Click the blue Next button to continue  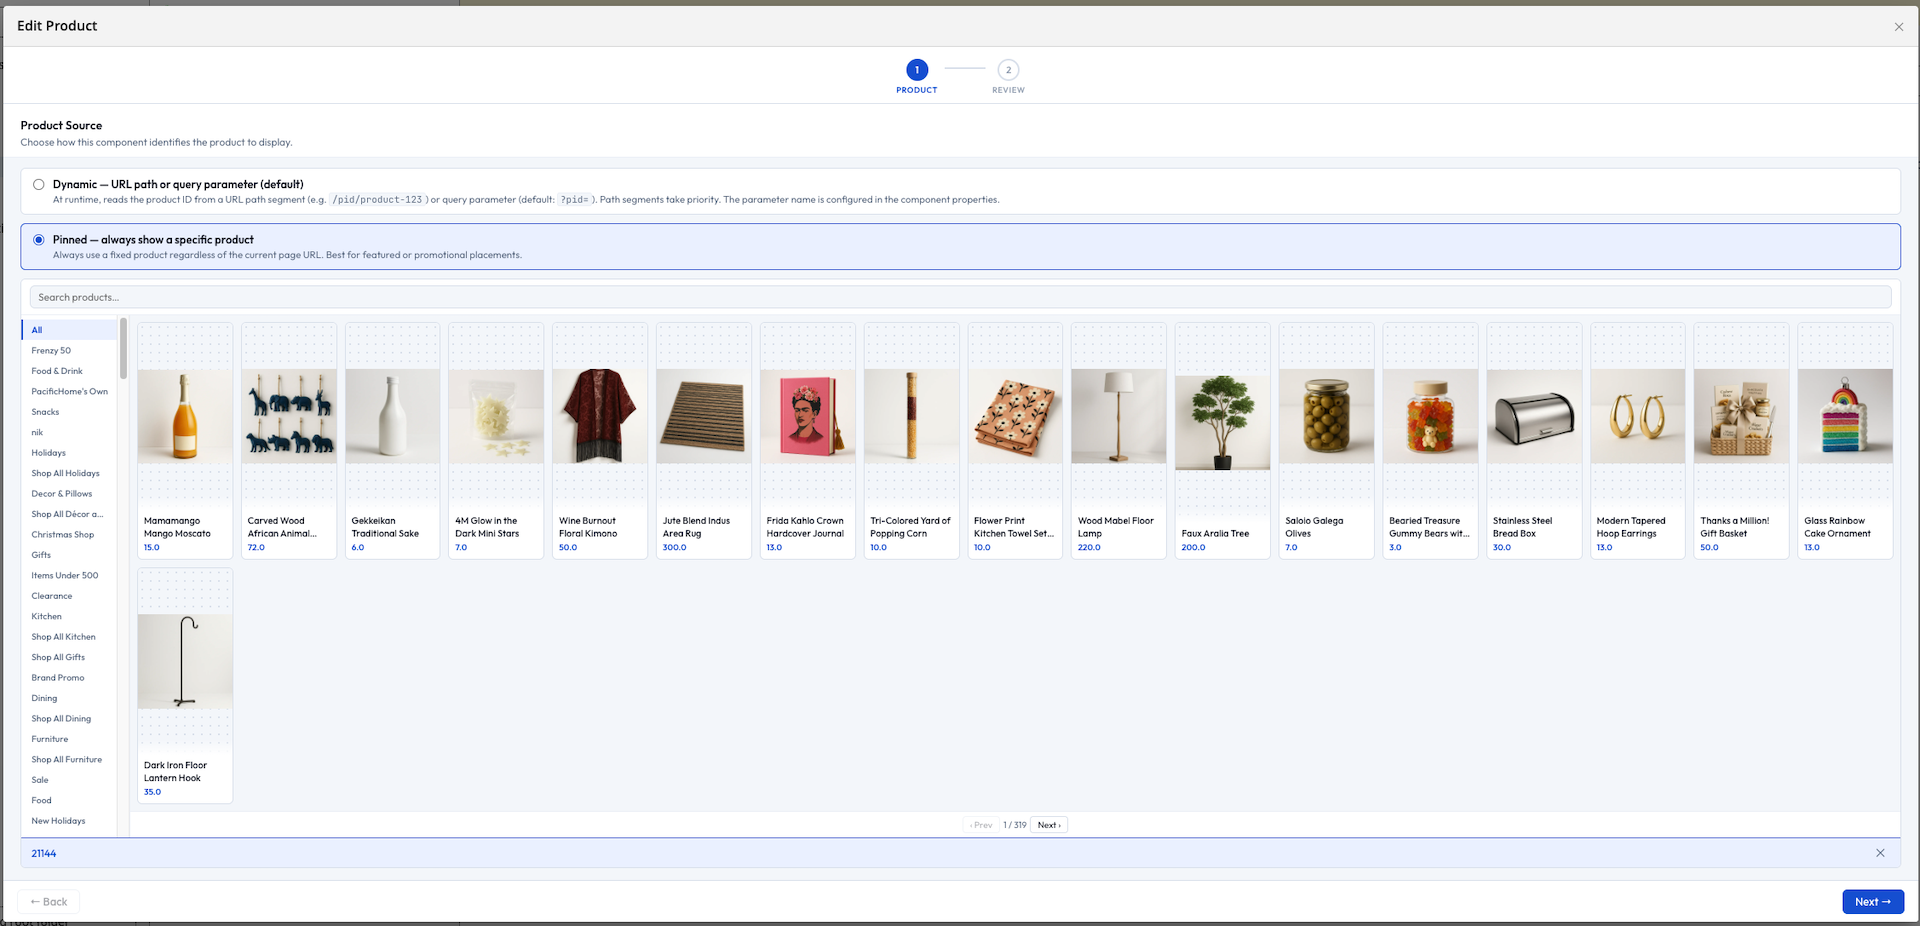[1873, 902]
